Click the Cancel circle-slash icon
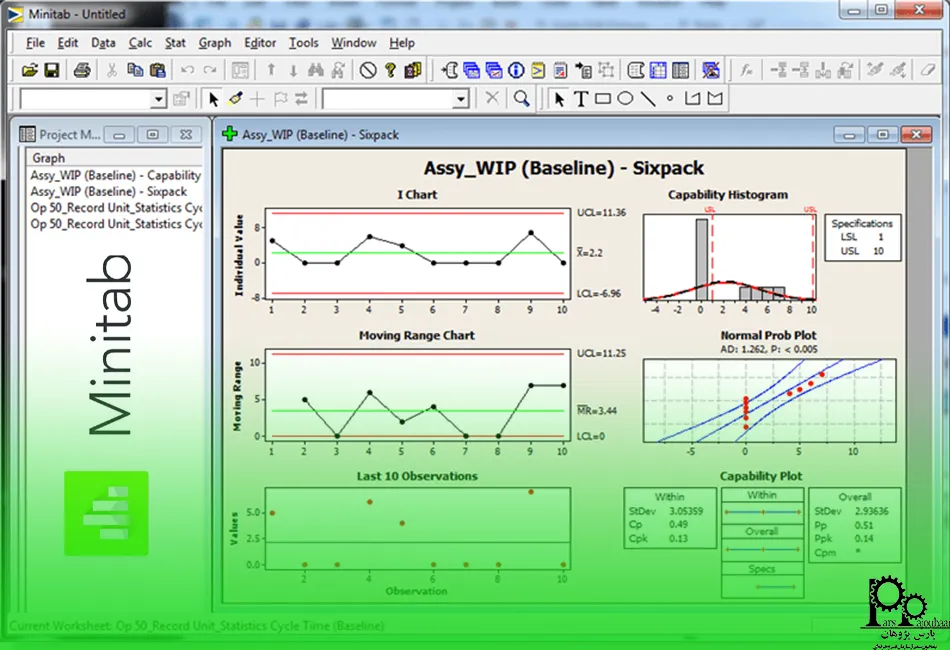Image resolution: width=950 pixels, height=650 pixels. tap(368, 70)
